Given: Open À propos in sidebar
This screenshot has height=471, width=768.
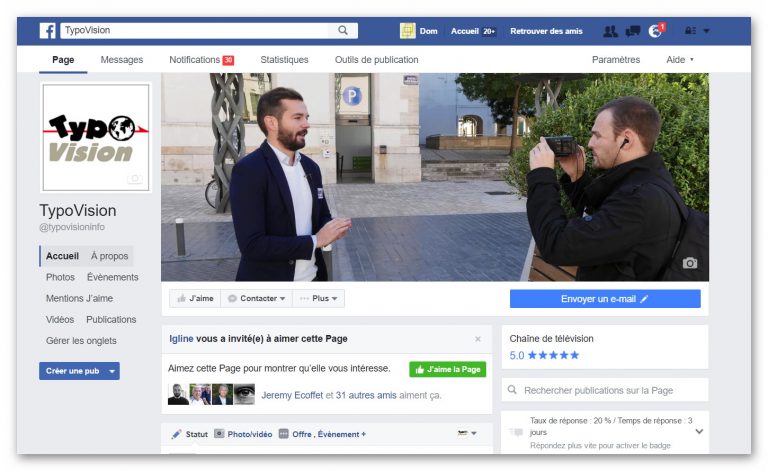Looking at the screenshot, I should 109,256.
